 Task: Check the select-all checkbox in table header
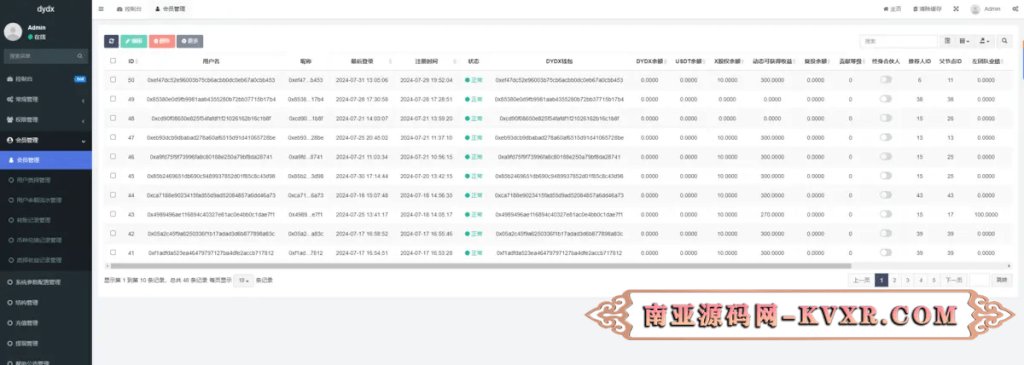113,61
